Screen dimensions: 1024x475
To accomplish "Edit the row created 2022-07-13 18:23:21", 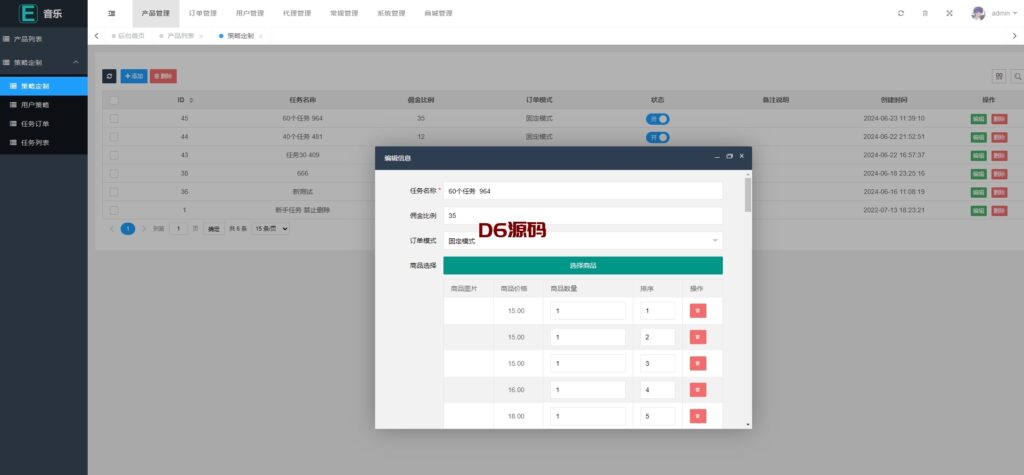I will [978, 210].
